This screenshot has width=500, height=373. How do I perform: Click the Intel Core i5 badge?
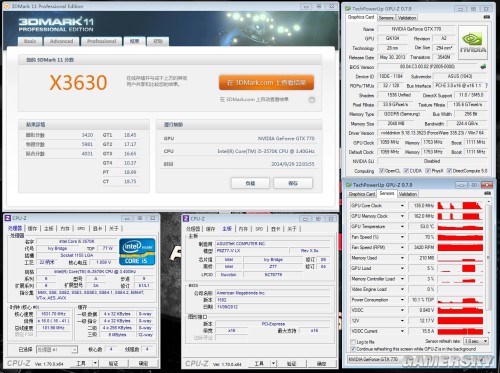pyautogui.click(x=137, y=252)
